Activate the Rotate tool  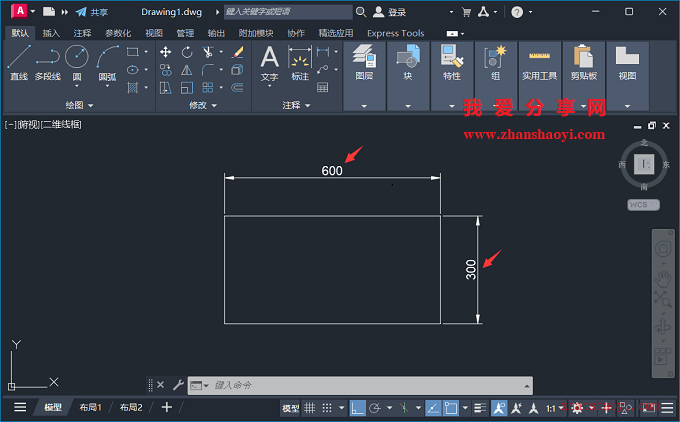tap(187, 52)
